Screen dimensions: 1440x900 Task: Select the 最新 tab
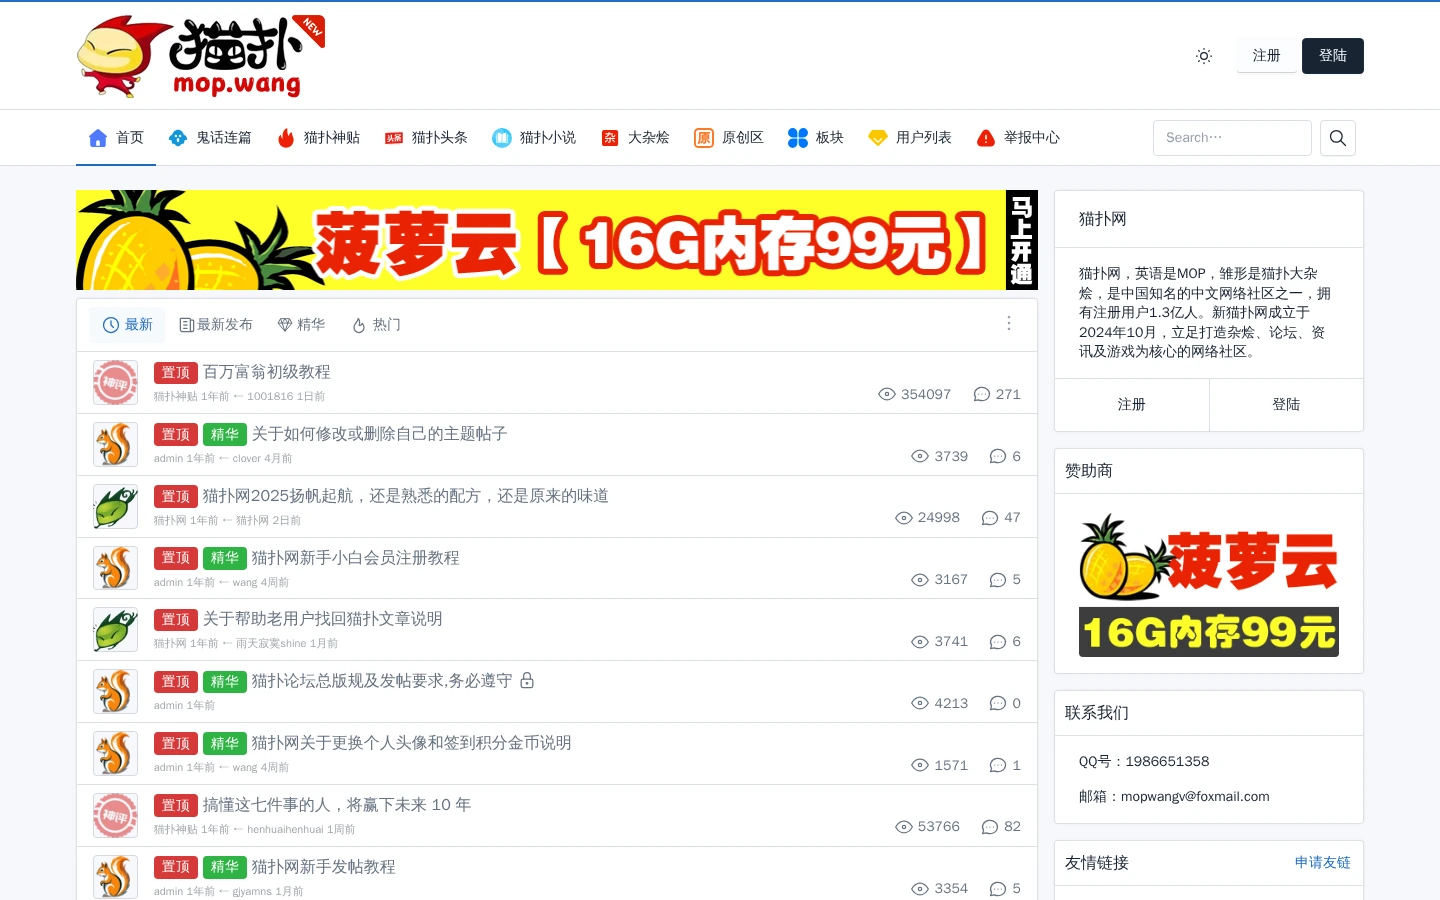127,325
